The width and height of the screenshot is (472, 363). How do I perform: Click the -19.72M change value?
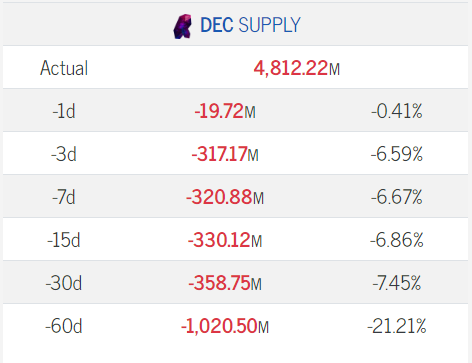(x=225, y=111)
